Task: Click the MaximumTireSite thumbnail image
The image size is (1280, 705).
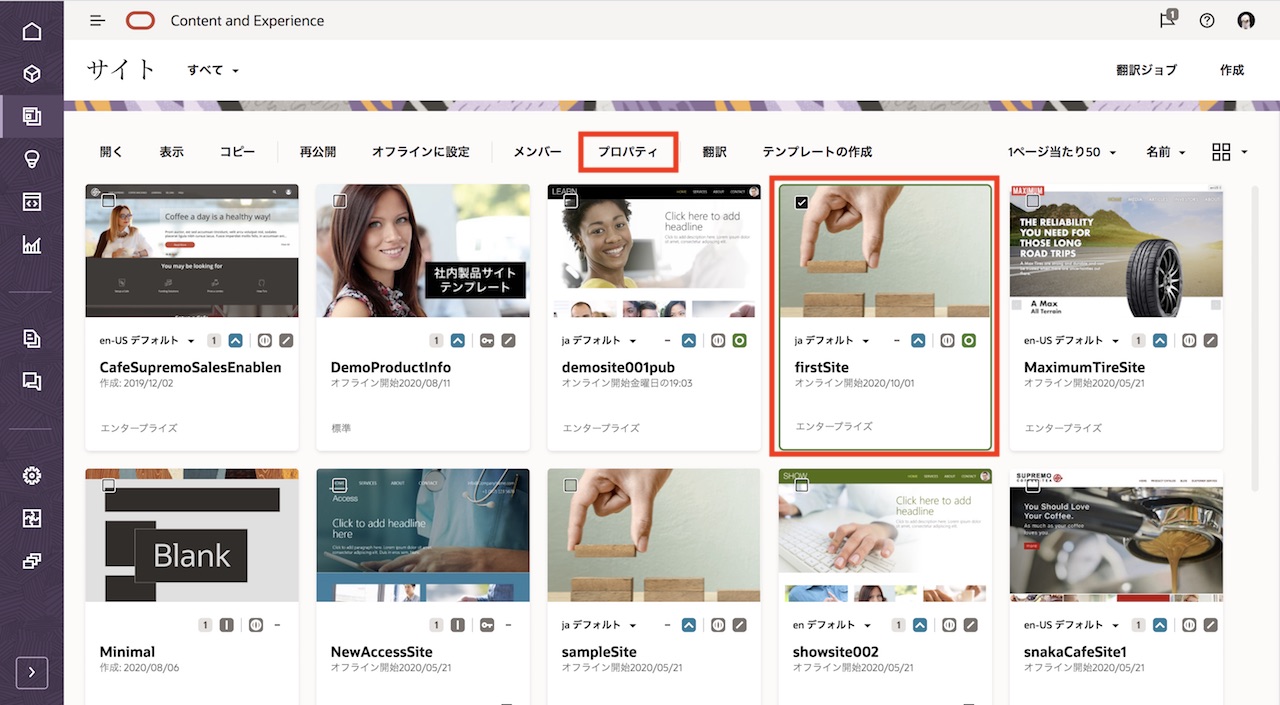Action: (1116, 250)
